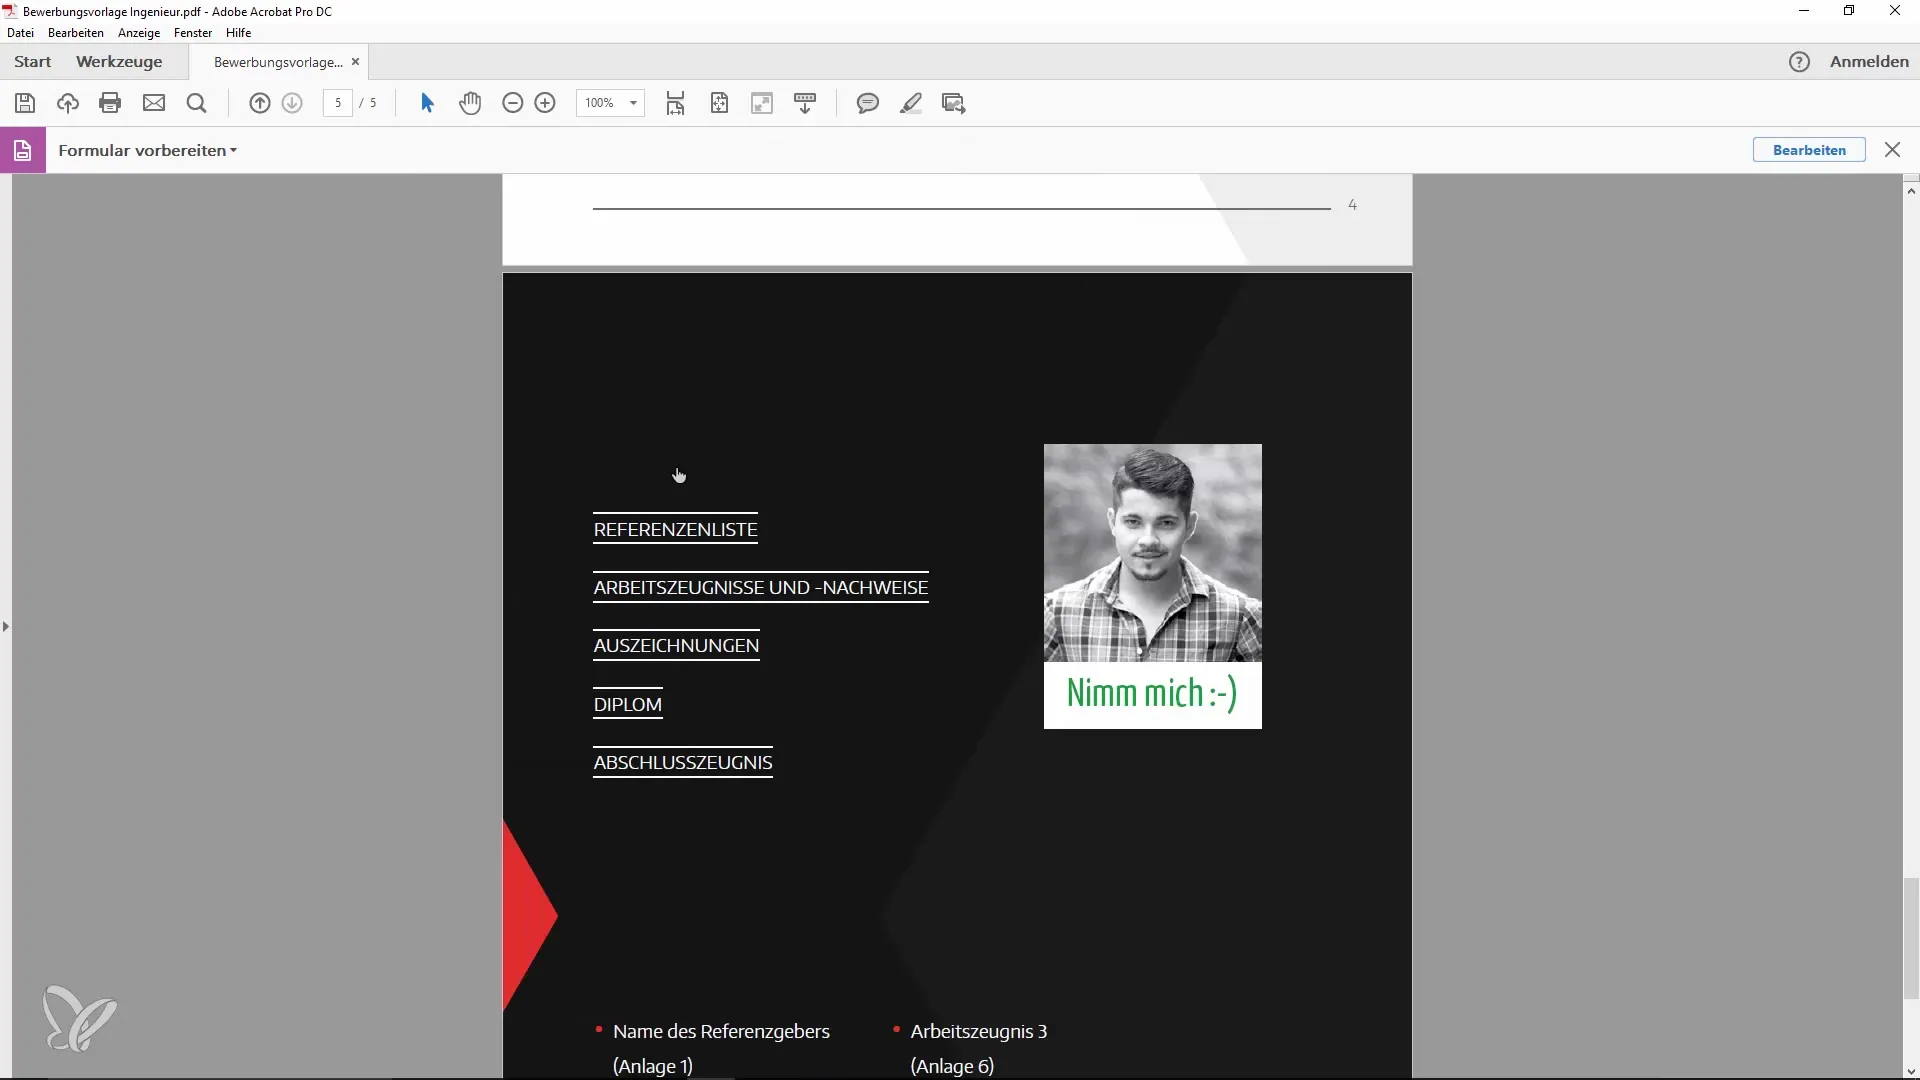Screen dimensions: 1920x1080
Task: Open the Datei menu
Action: [x=20, y=33]
